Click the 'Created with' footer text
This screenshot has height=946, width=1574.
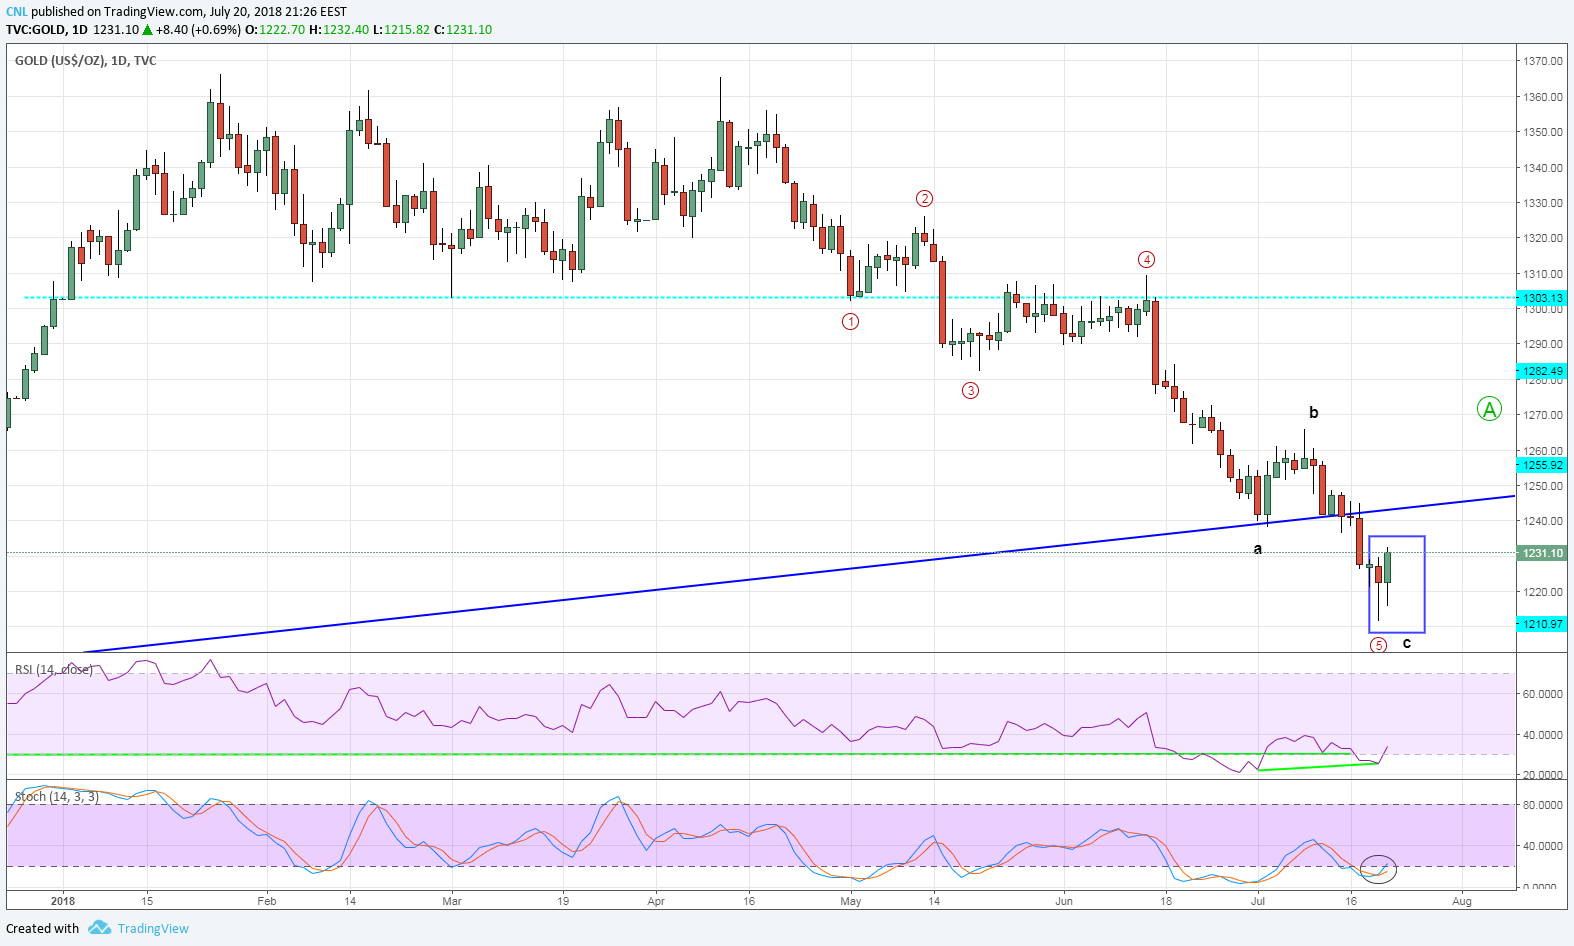click(42, 928)
